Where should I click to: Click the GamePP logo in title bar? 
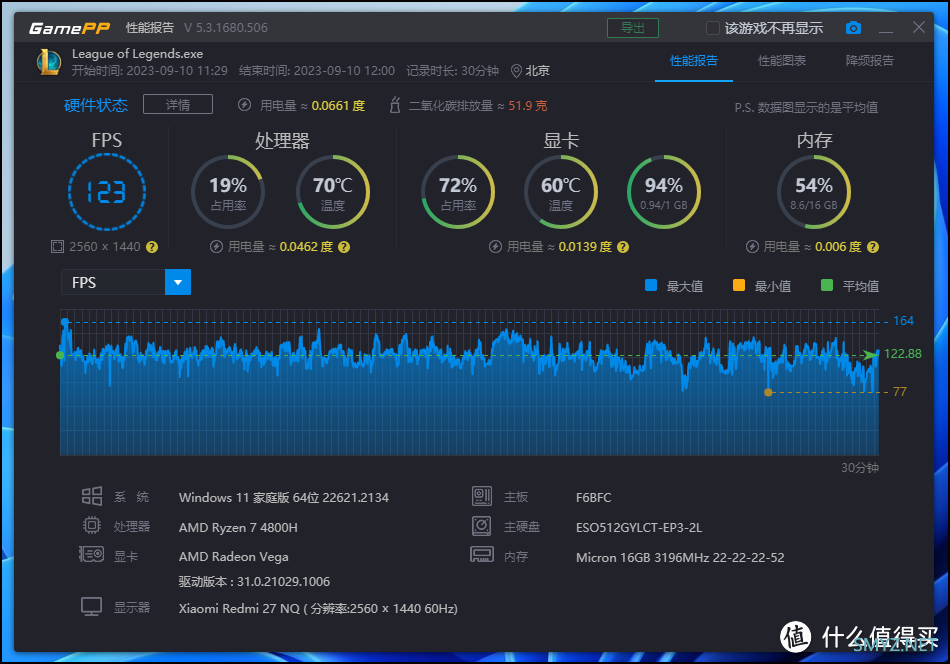[70, 28]
